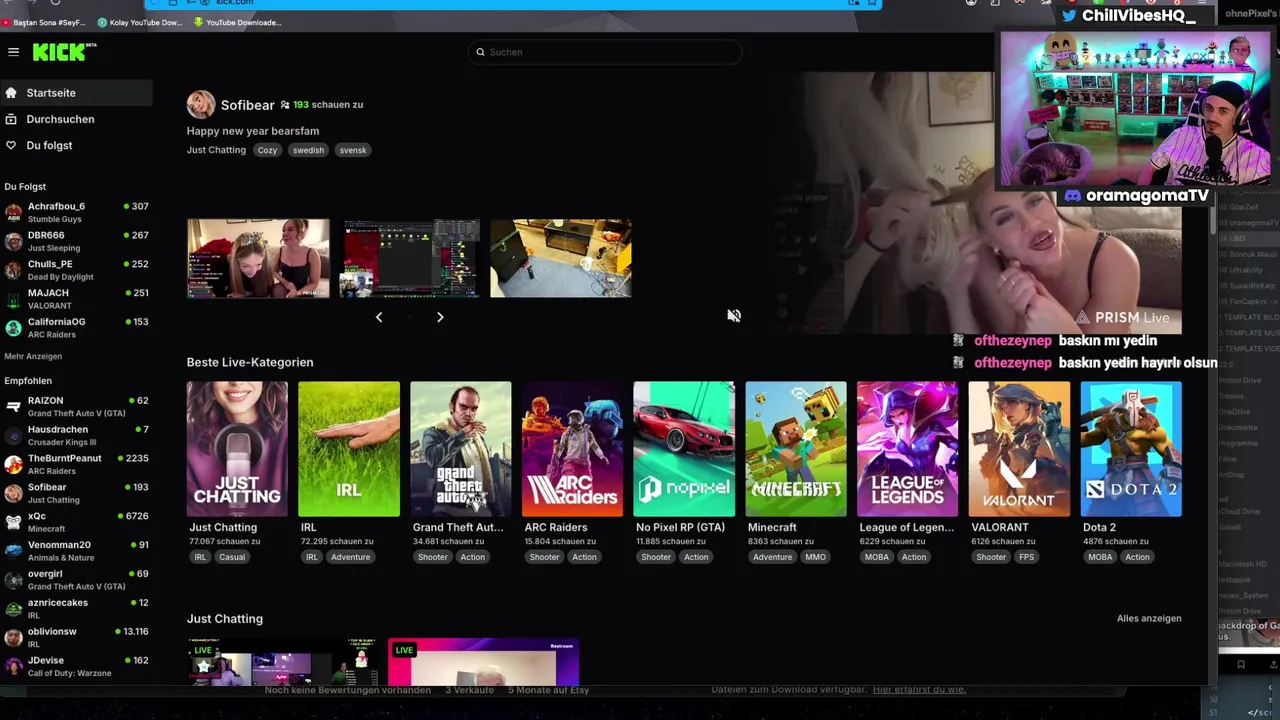Open the Dota 2 category card
This screenshot has height=720, width=1280.
pos(1131,449)
